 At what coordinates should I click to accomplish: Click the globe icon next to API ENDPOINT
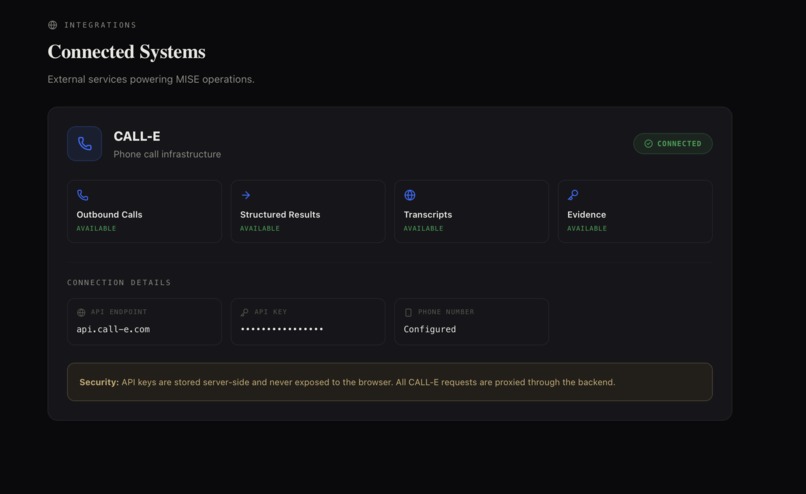81,312
